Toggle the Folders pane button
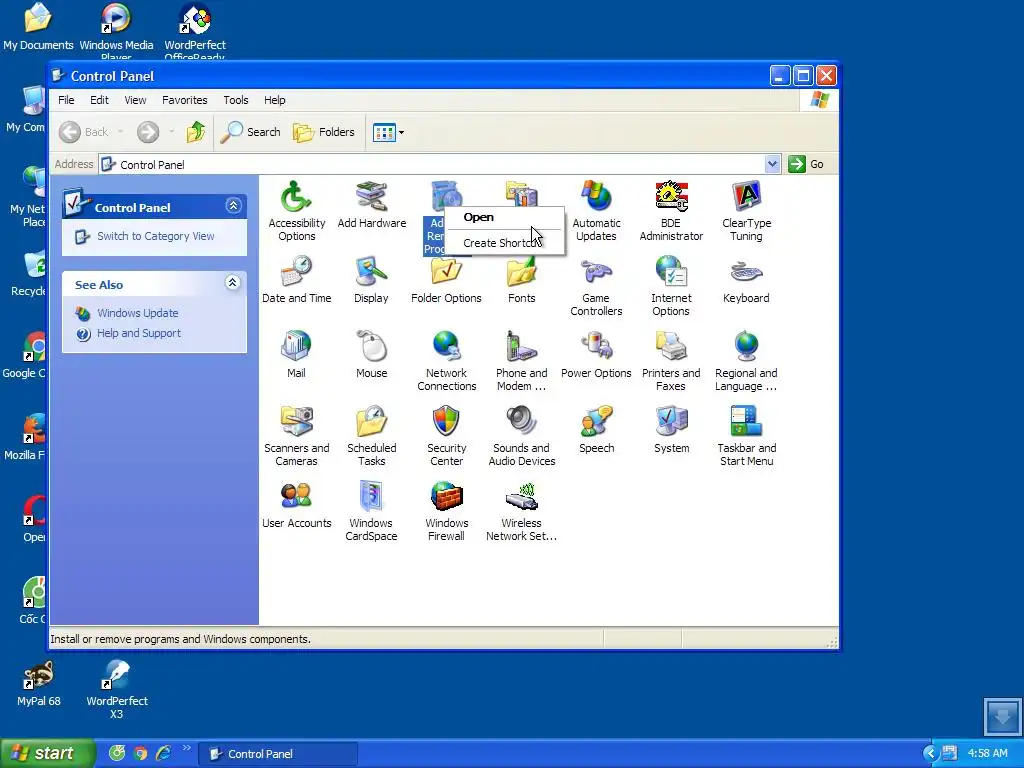 324,132
